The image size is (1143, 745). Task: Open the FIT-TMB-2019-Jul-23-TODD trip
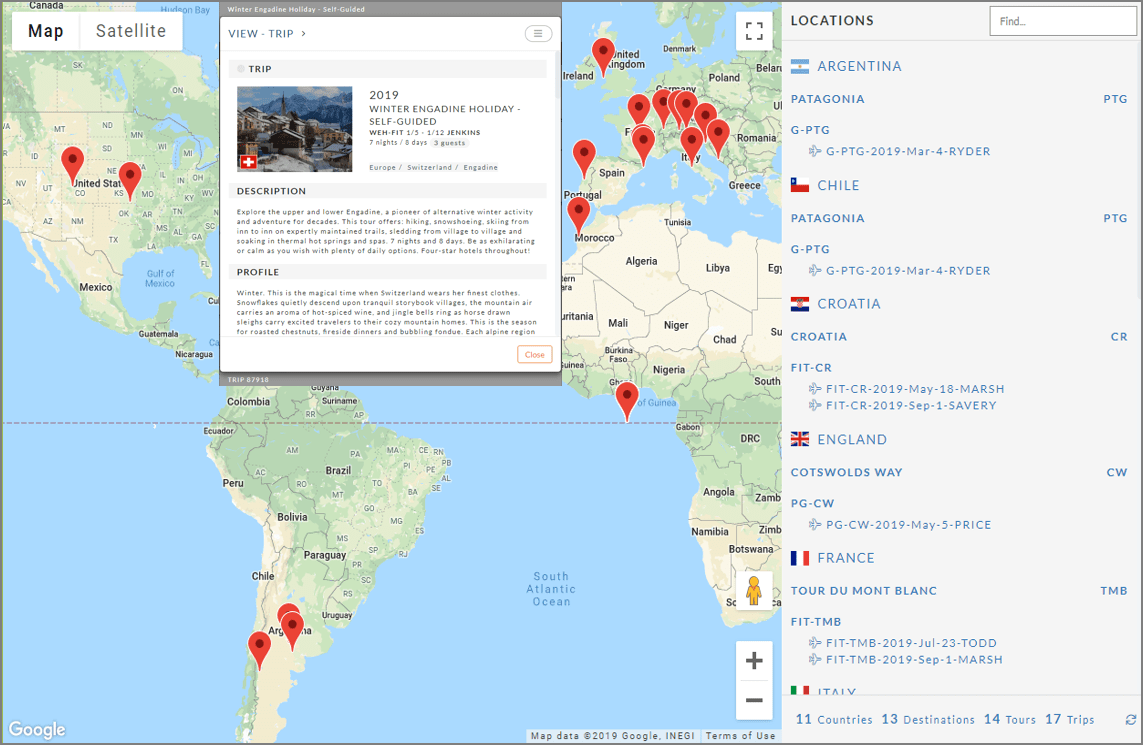[x=910, y=643]
